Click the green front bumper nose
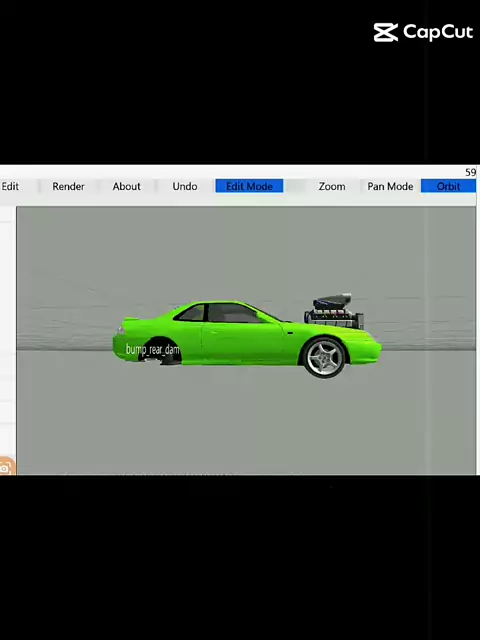480x640 pixels. (365, 351)
